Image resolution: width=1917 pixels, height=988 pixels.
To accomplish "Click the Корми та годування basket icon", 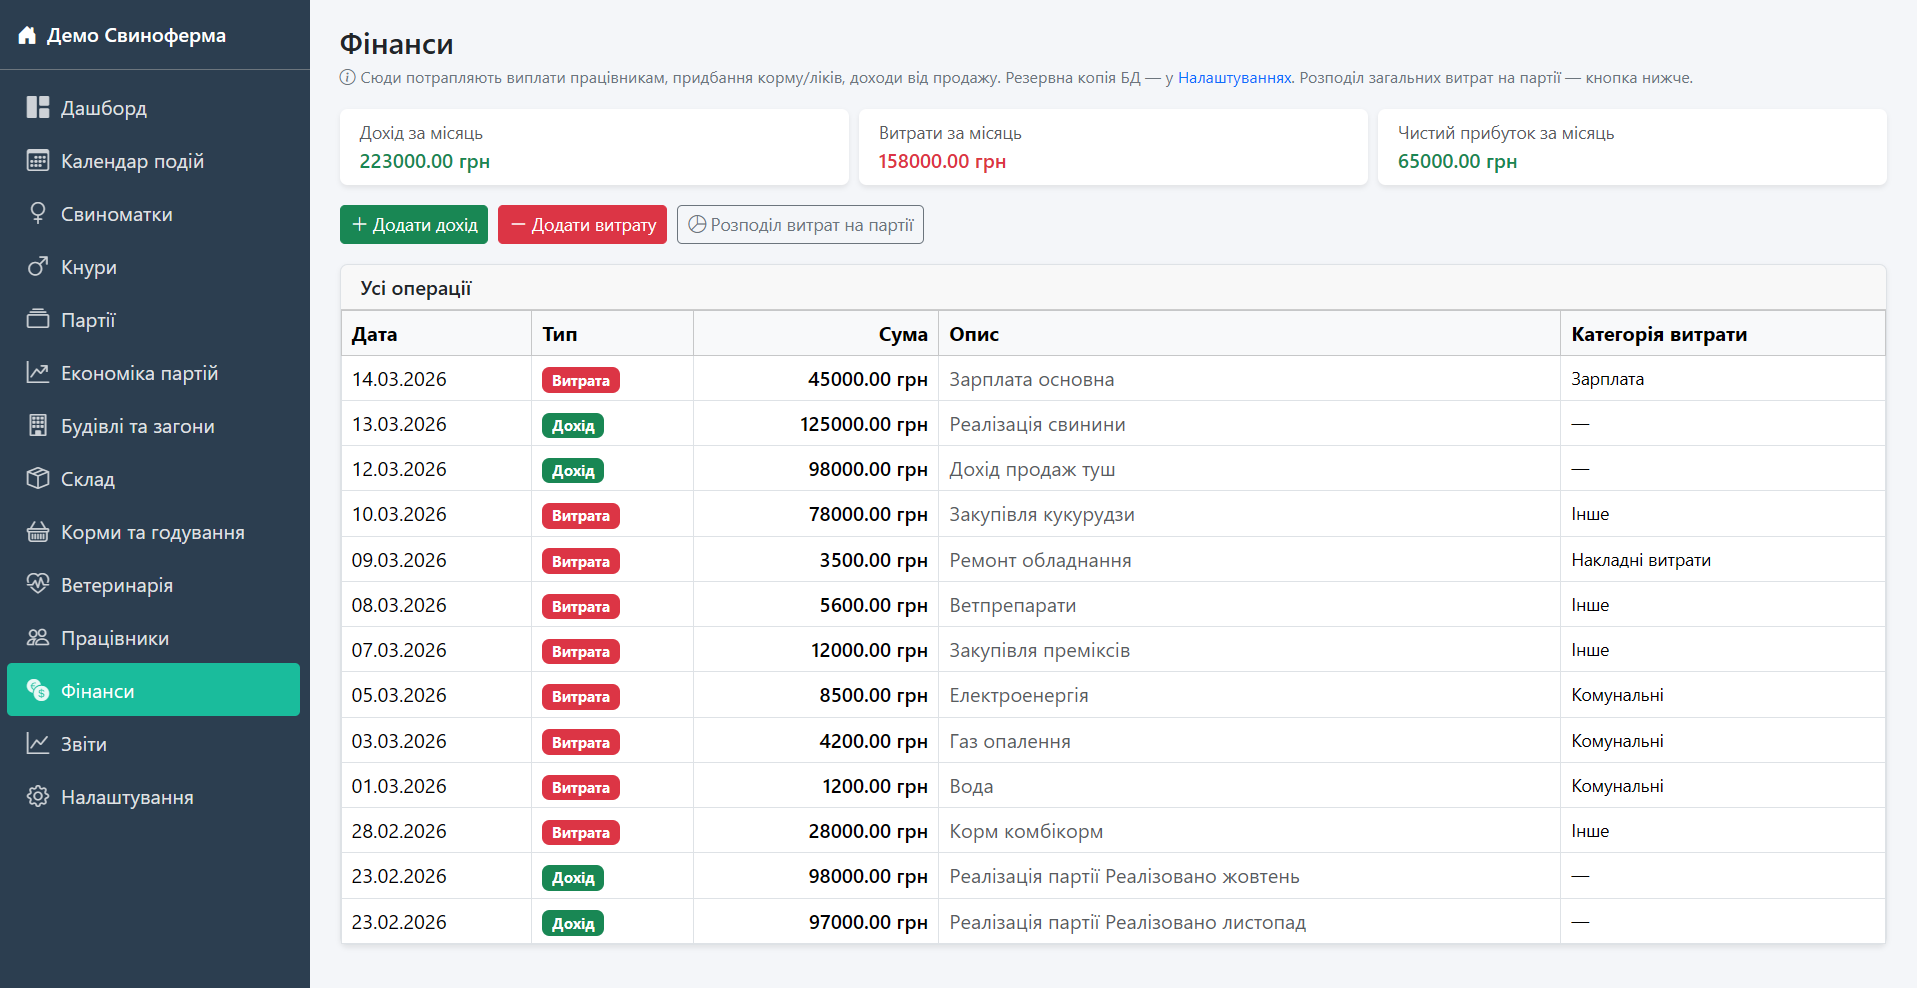I will click(x=38, y=532).
